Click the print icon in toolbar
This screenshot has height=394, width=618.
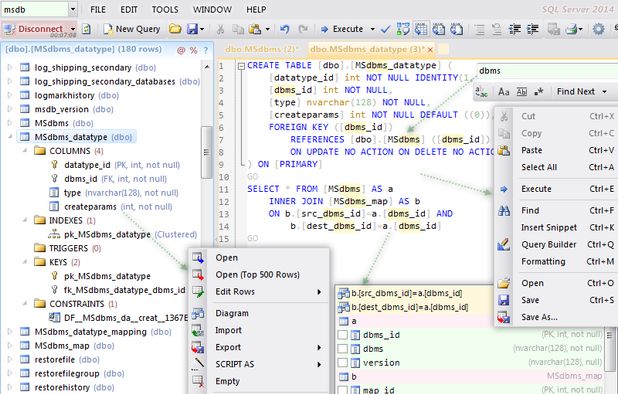(x=571, y=29)
